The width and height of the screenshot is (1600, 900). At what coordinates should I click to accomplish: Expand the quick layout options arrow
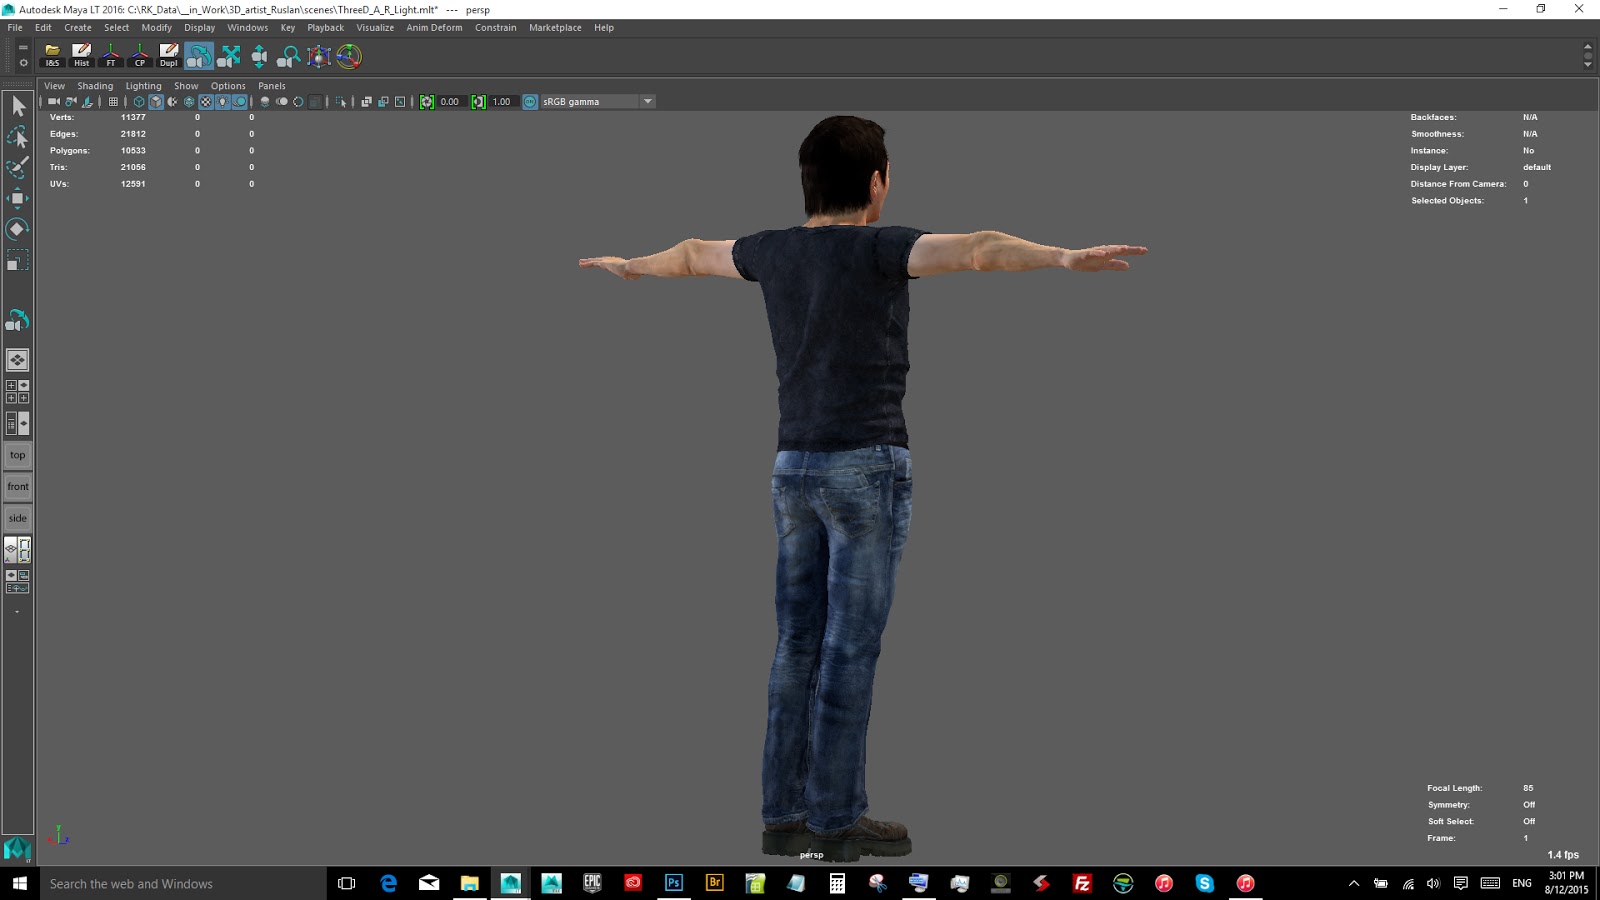(x=17, y=611)
